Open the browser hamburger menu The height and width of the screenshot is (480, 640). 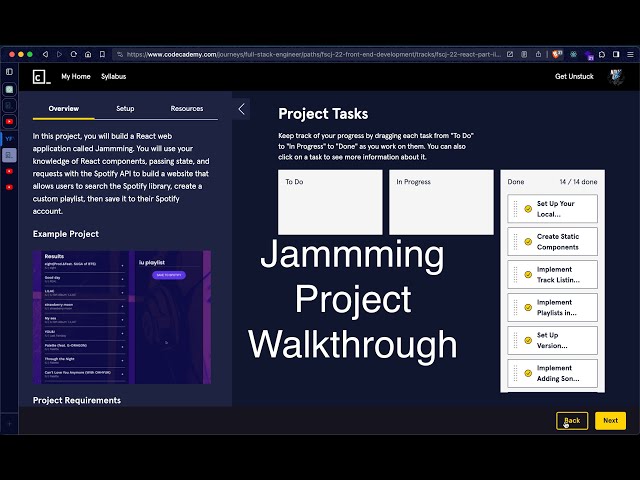click(630, 54)
